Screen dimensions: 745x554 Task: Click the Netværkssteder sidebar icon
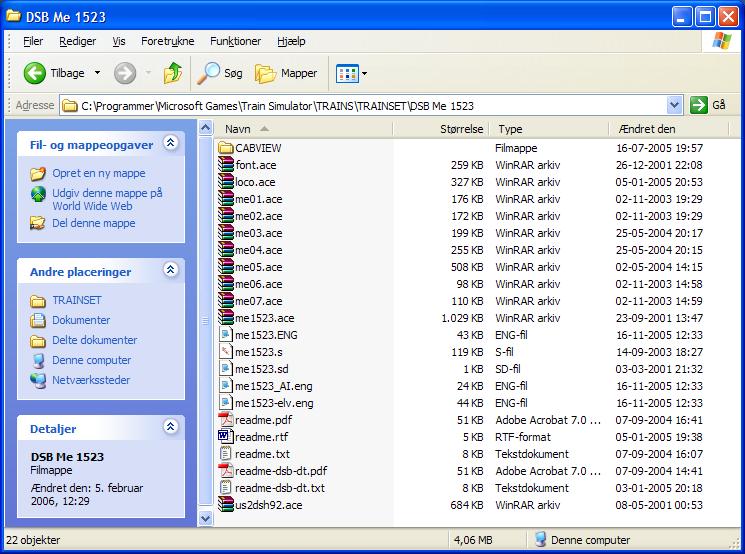38,380
